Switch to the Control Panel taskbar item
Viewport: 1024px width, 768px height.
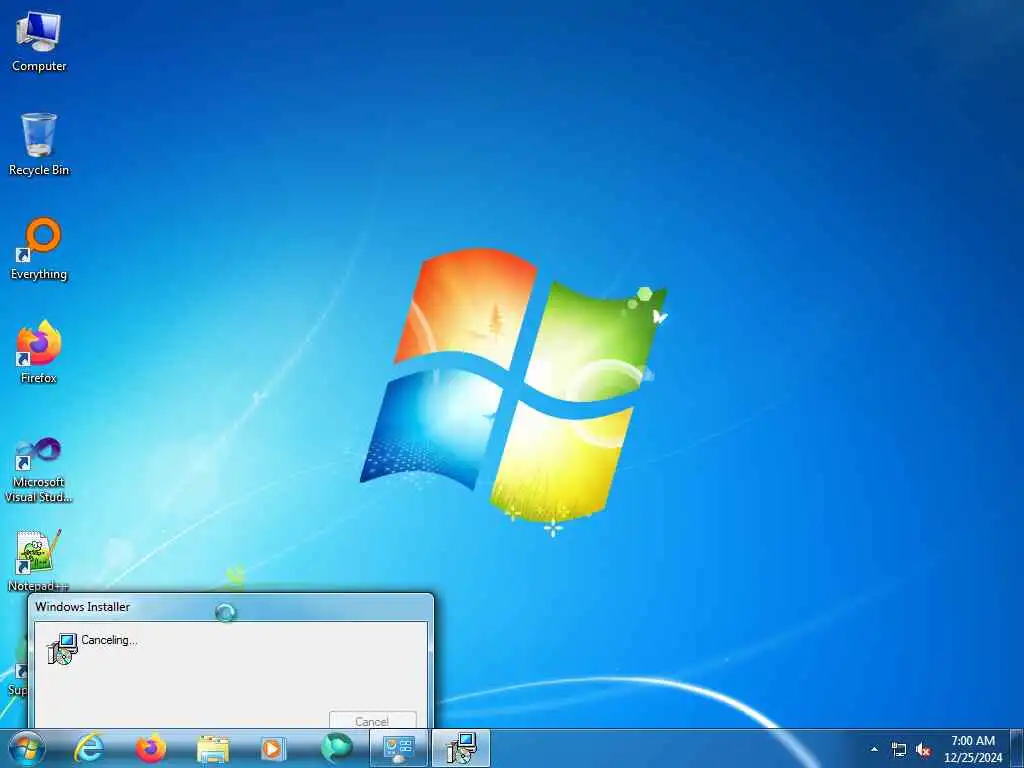[x=398, y=748]
